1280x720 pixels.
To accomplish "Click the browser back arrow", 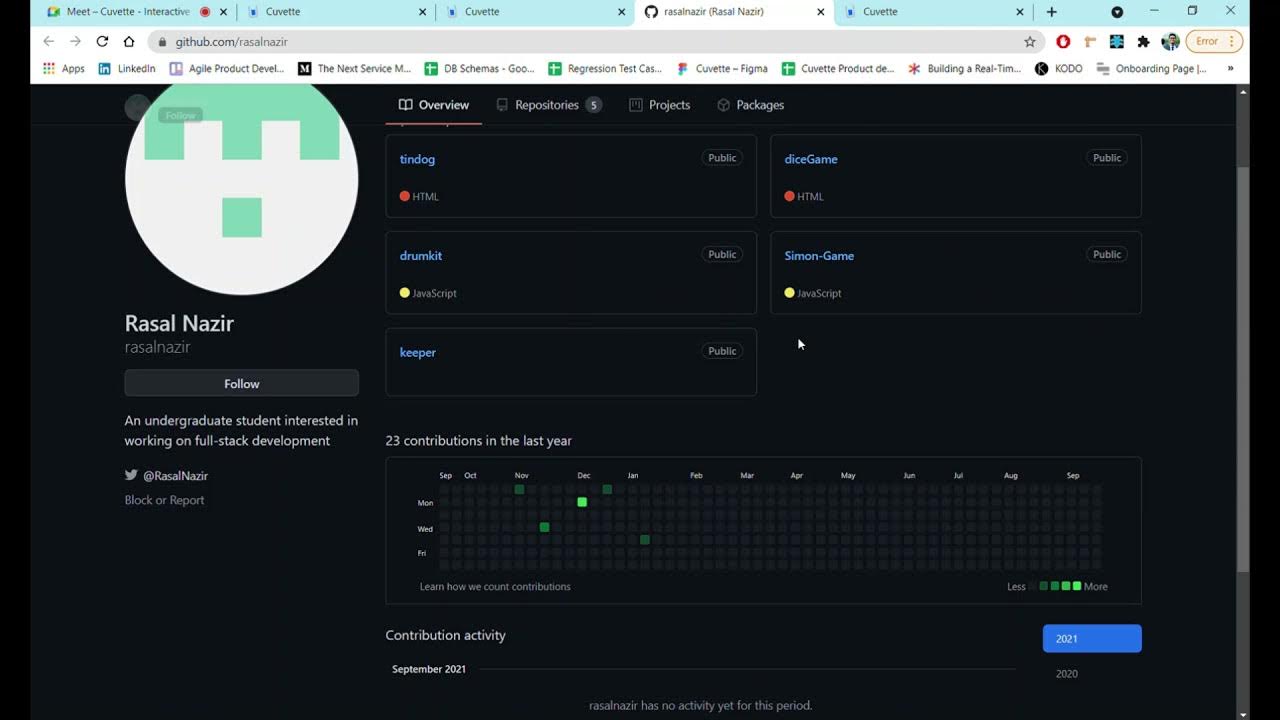I will coord(49,41).
